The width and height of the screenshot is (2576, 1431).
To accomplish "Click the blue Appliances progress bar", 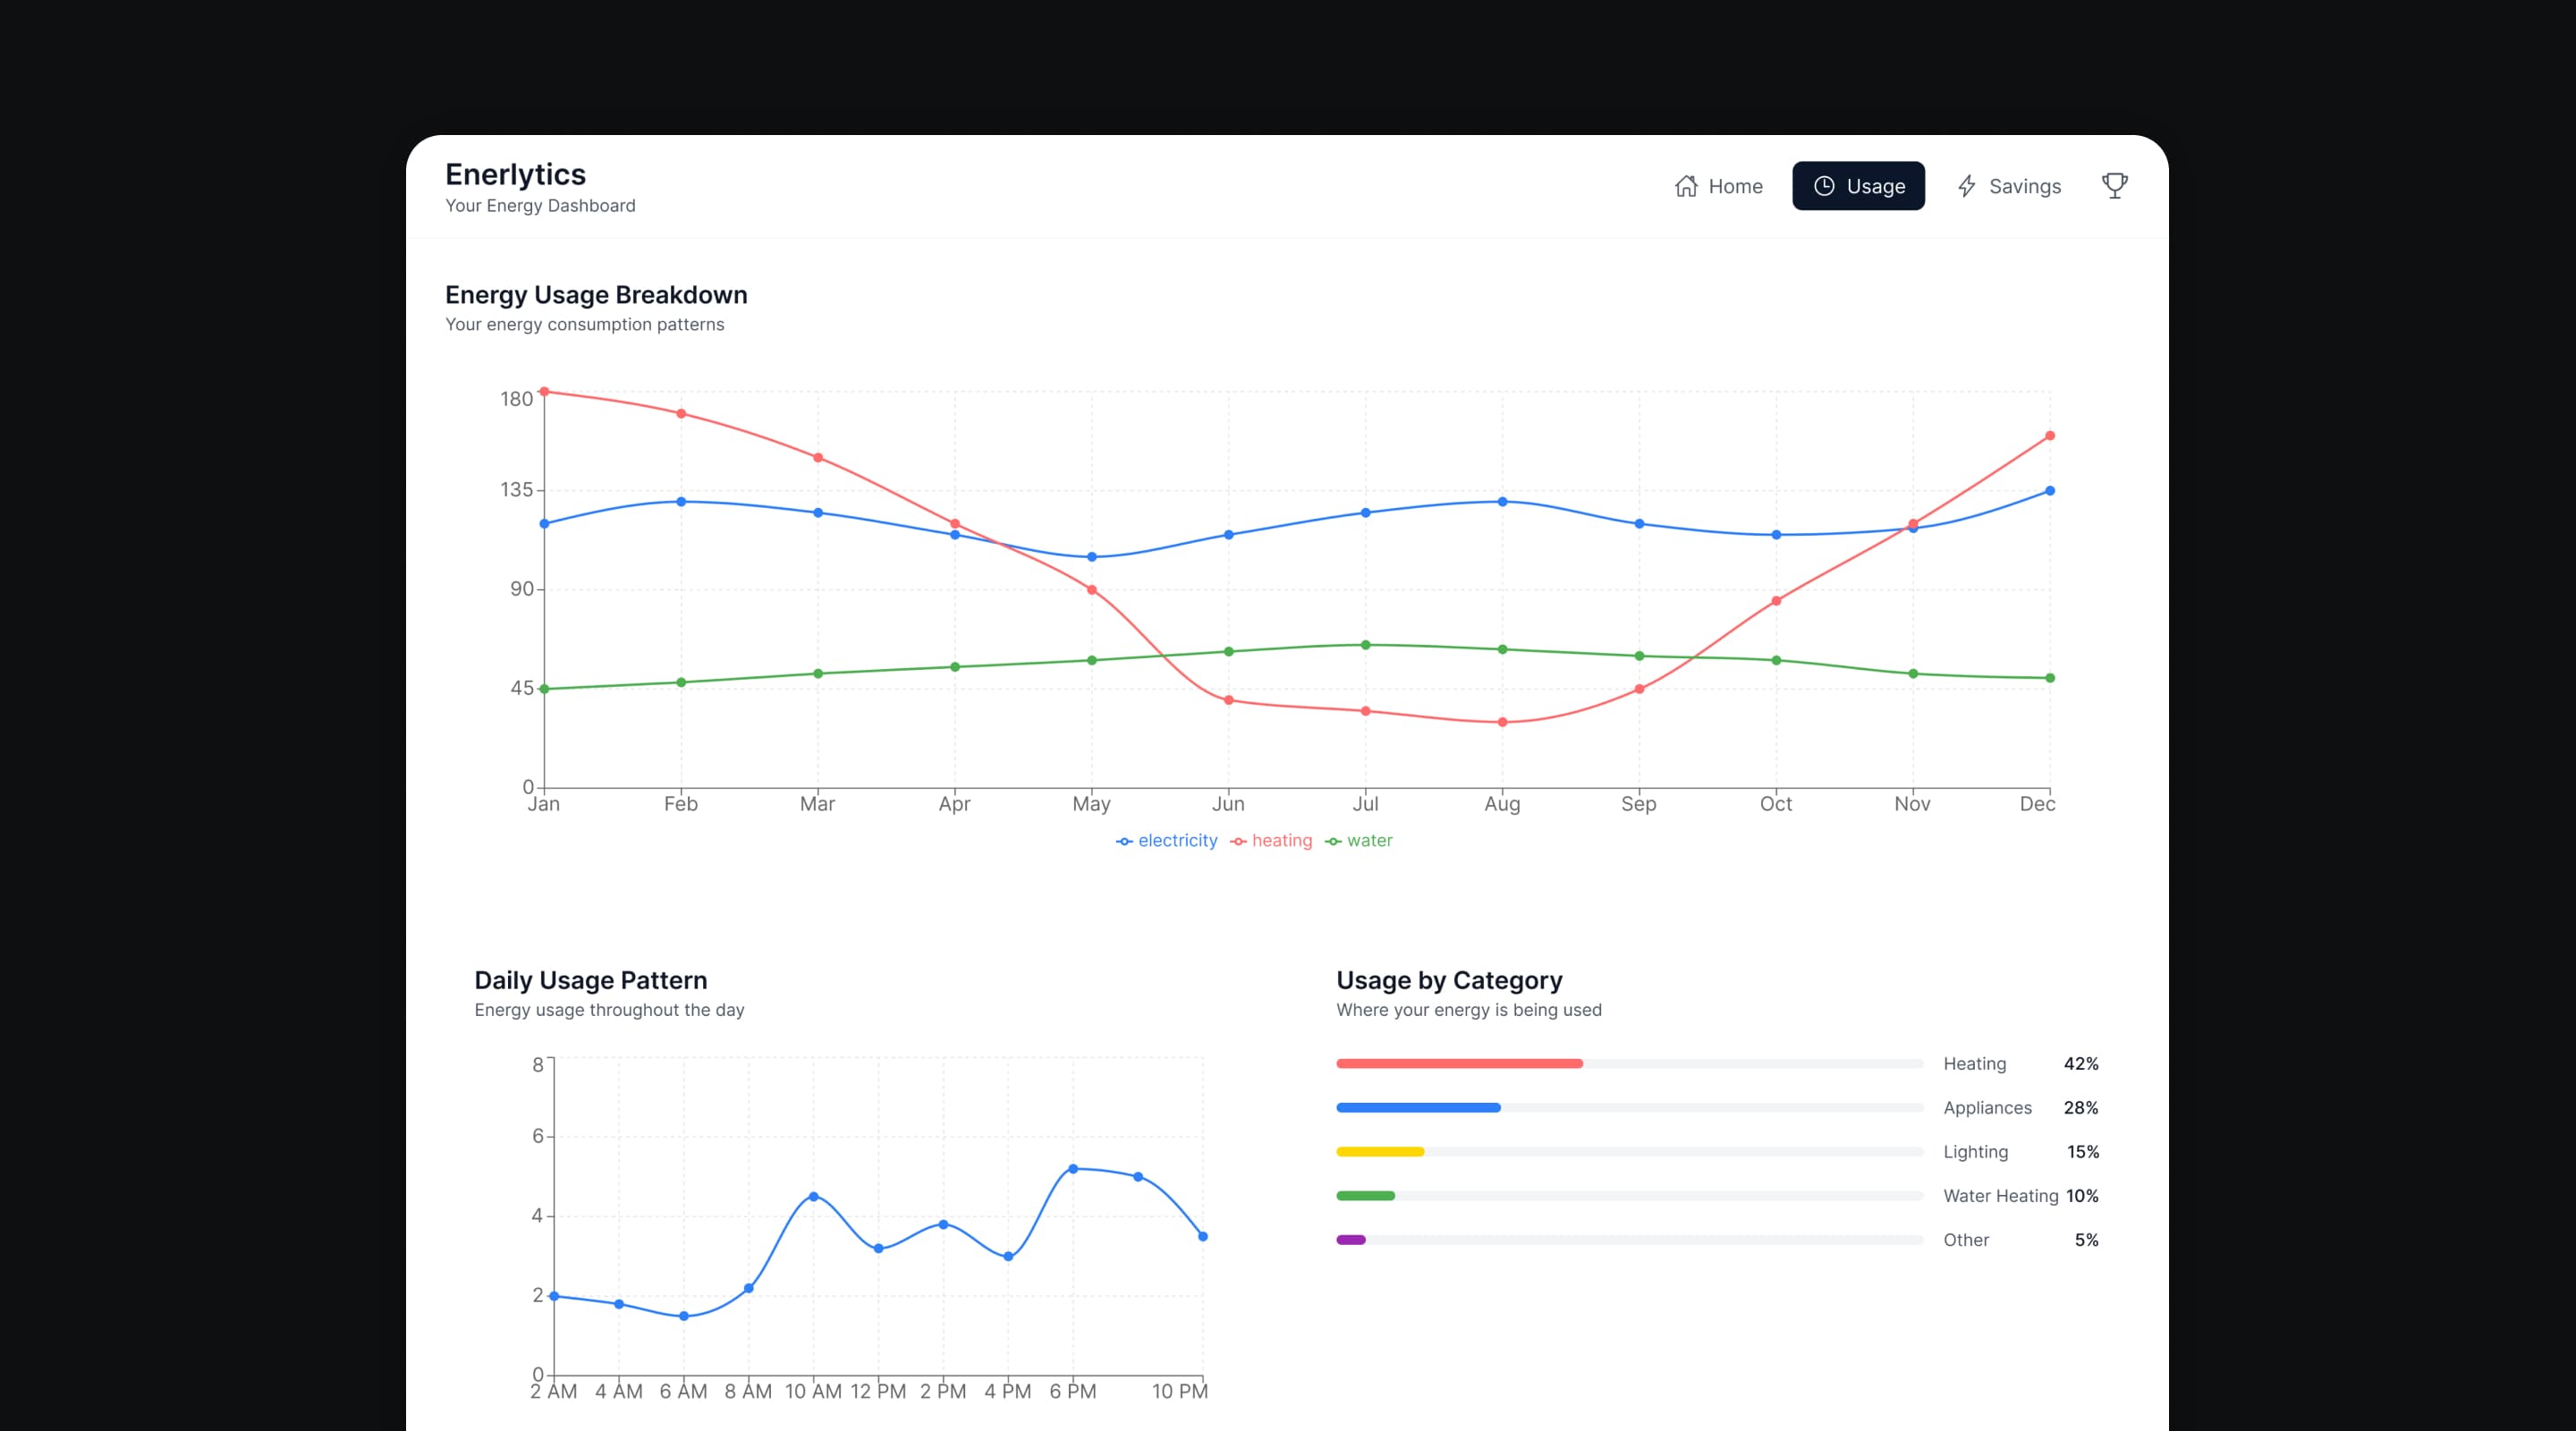I will point(1418,1108).
